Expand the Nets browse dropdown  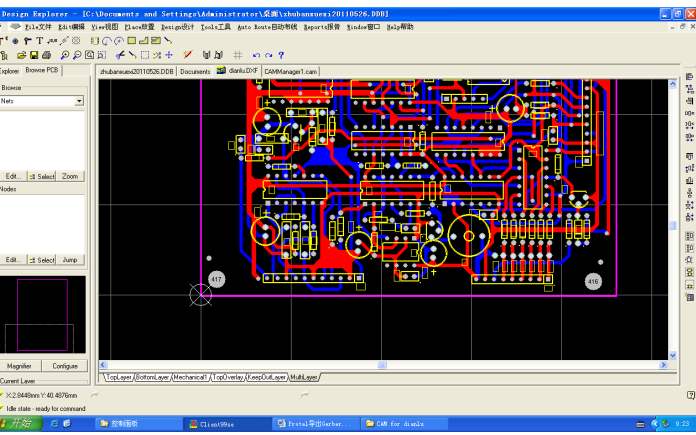[x=79, y=101]
